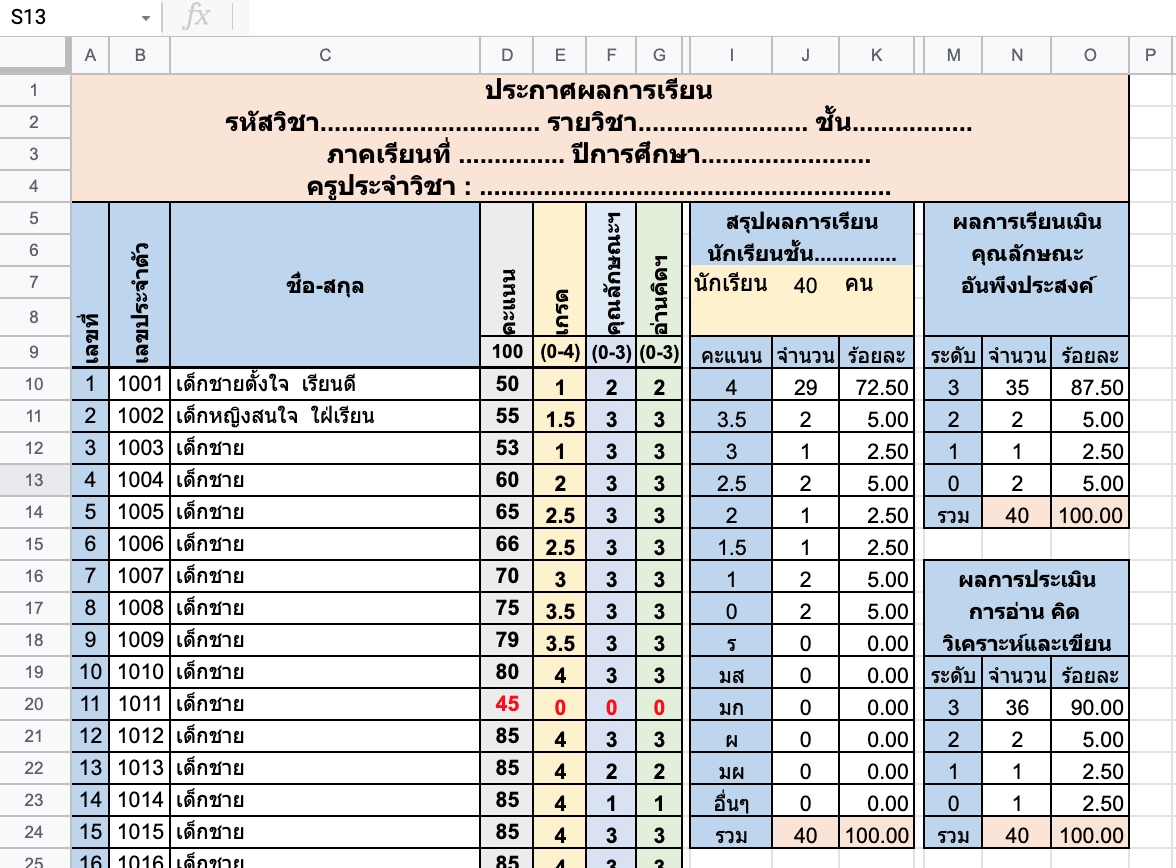The image size is (1176, 868).
Task: Select column B header
Action: point(140,55)
